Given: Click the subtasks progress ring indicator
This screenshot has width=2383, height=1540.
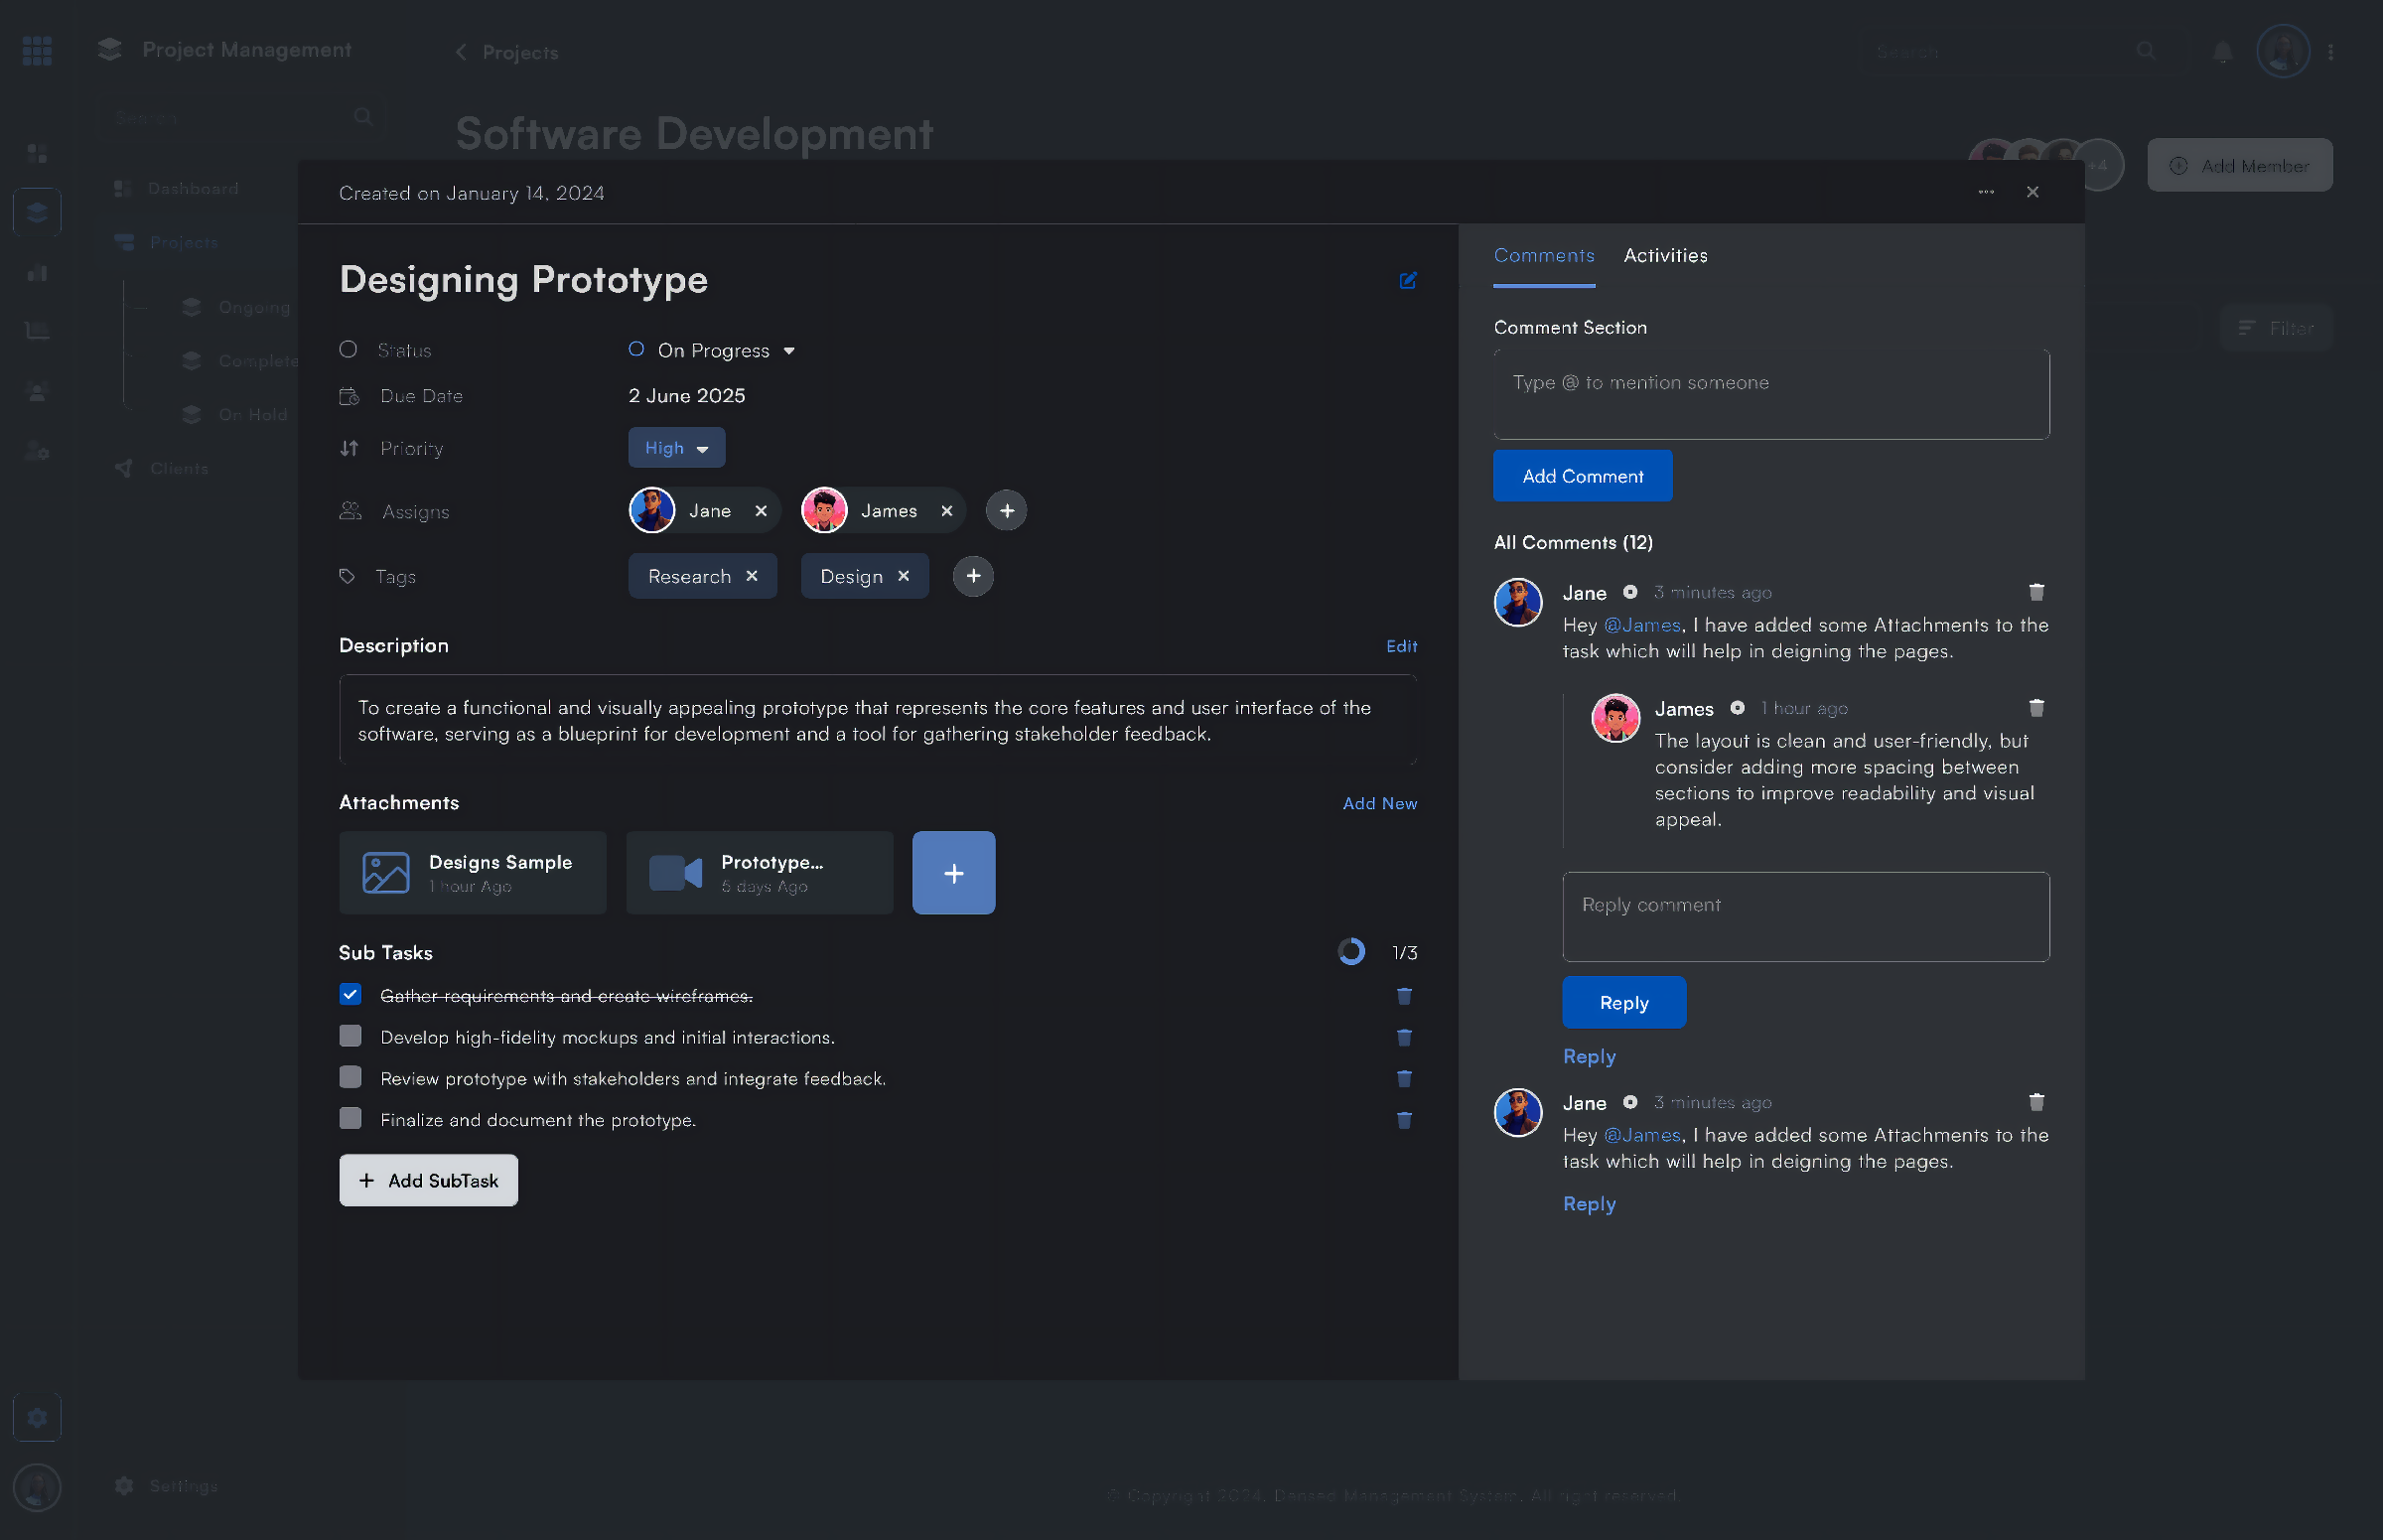Looking at the screenshot, I should (1351, 952).
